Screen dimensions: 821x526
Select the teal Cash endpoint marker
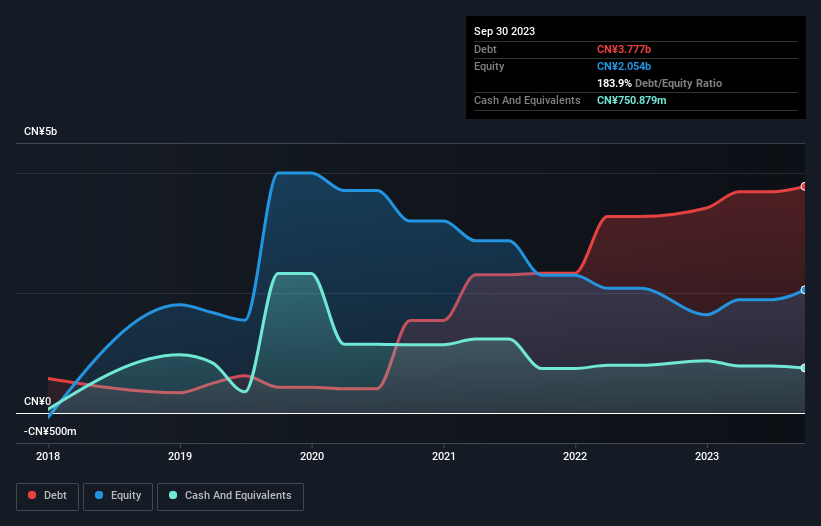tap(804, 368)
